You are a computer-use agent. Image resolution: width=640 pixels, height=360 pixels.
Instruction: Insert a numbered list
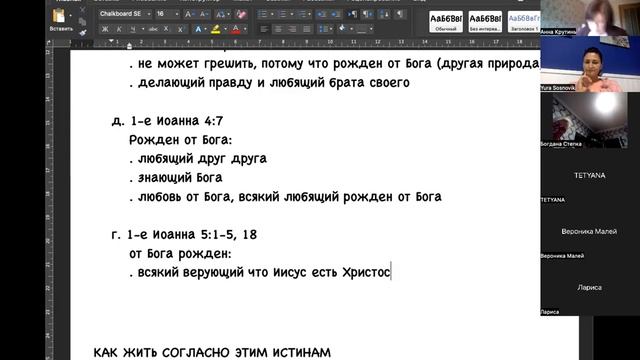click(282, 14)
